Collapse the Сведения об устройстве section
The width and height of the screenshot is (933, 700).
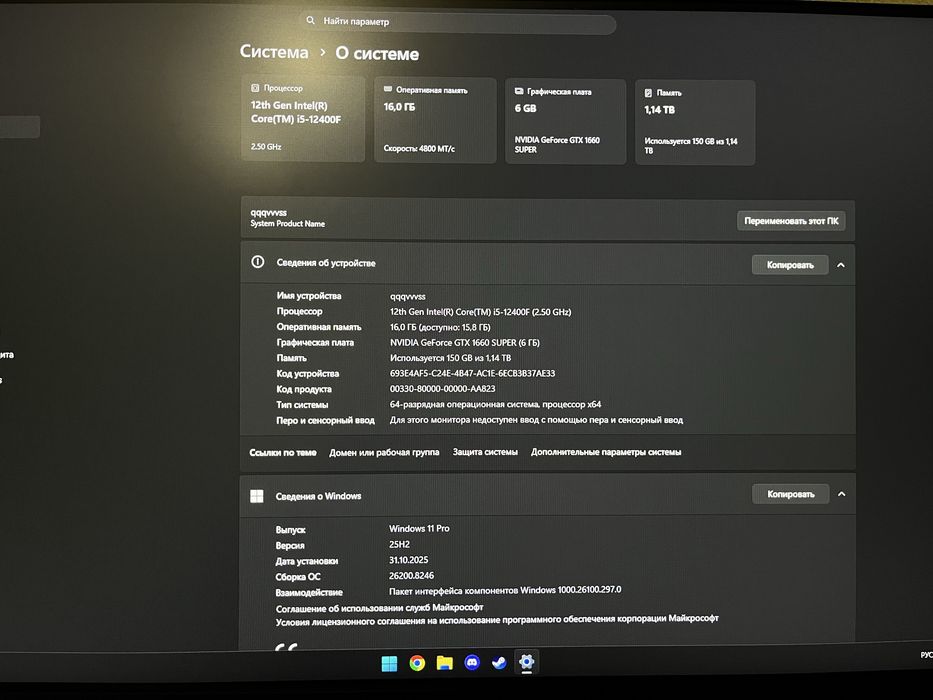coord(841,265)
